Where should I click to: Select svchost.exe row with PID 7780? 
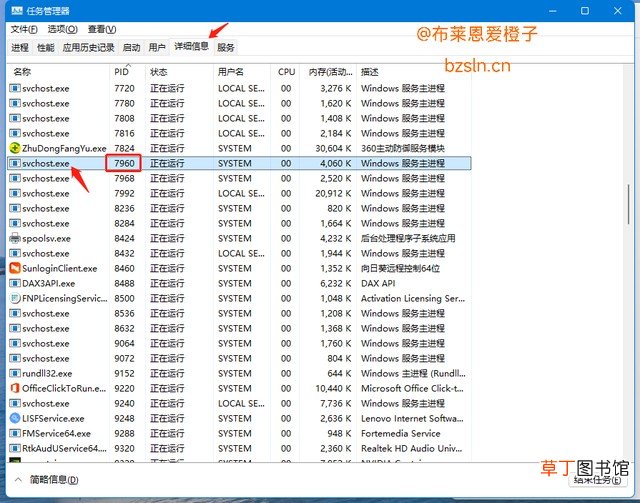239,103
